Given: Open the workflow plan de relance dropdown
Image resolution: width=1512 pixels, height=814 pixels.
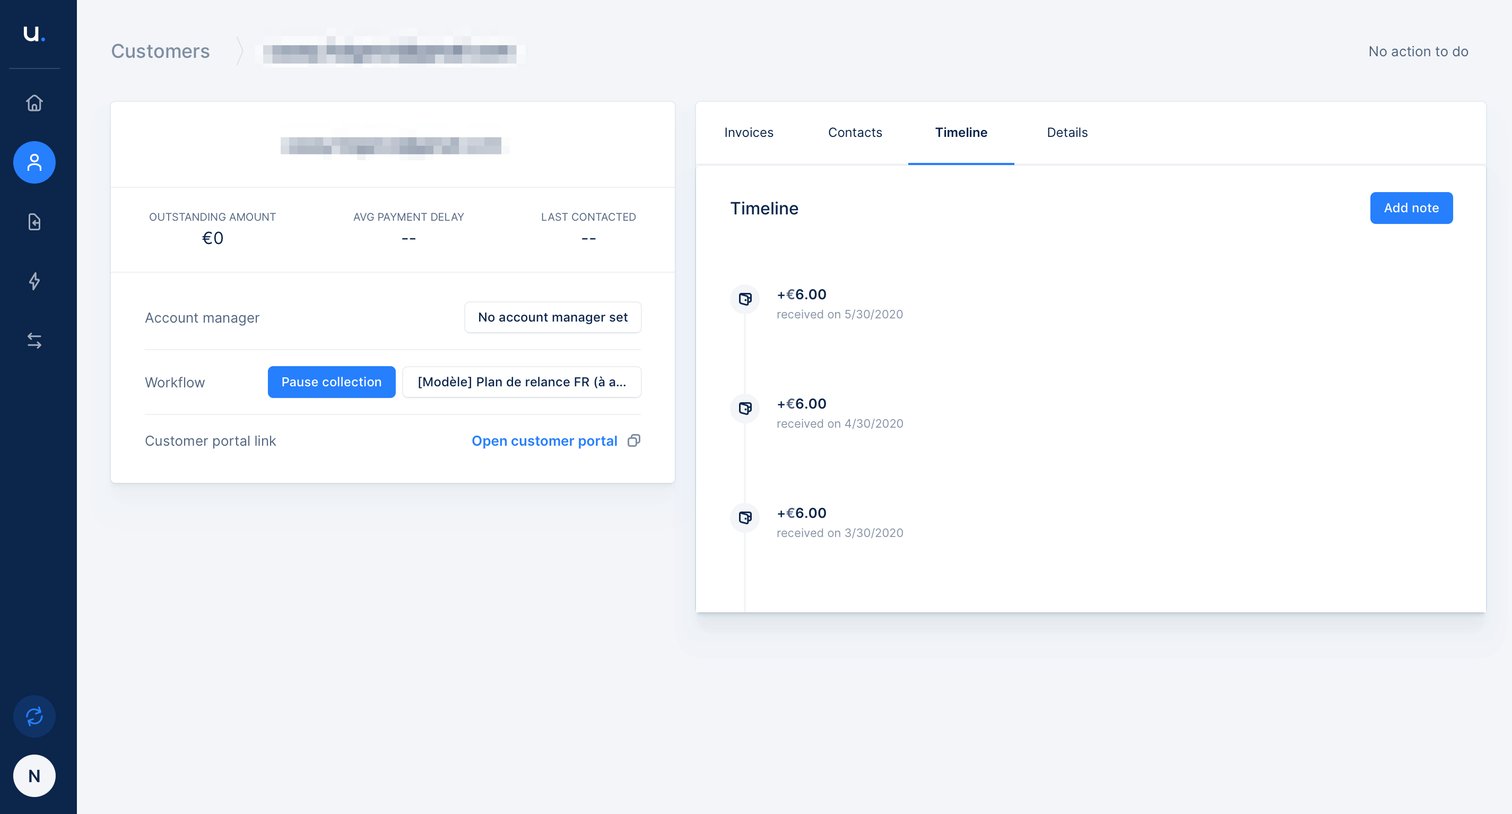Looking at the screenshot, I should pyautogui.click(x=522, y=382).
